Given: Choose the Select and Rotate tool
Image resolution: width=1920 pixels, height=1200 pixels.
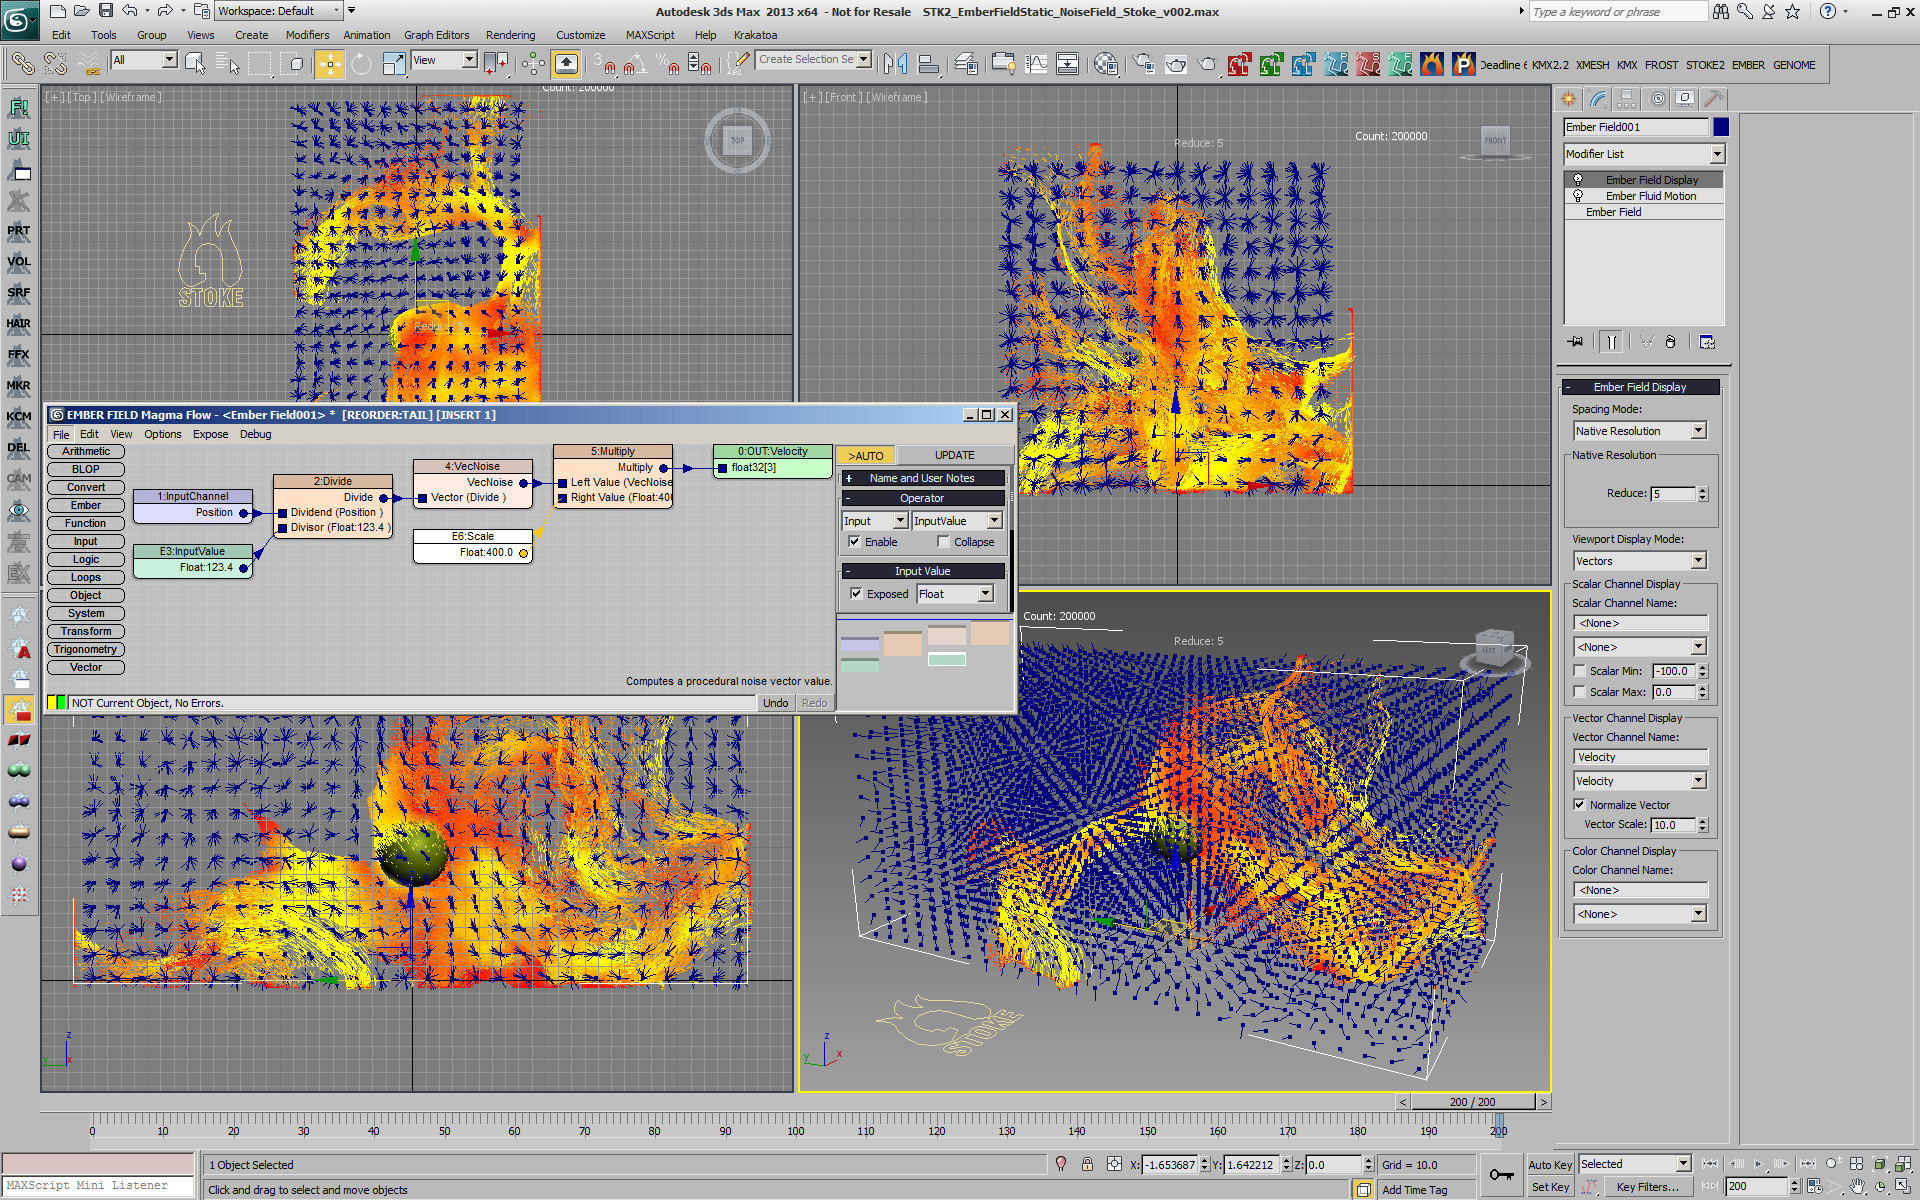Looking at the screenshot, I should (361, 64).
